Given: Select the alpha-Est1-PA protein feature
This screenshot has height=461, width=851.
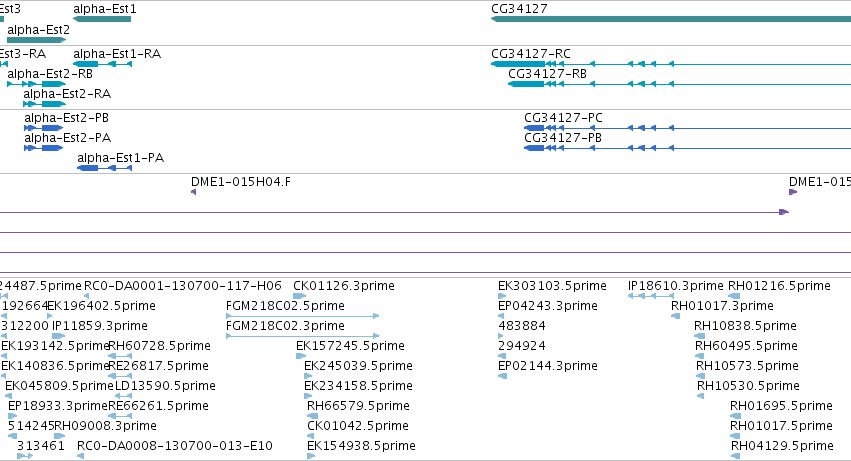Looking at the screenshot, I should 104,168.
